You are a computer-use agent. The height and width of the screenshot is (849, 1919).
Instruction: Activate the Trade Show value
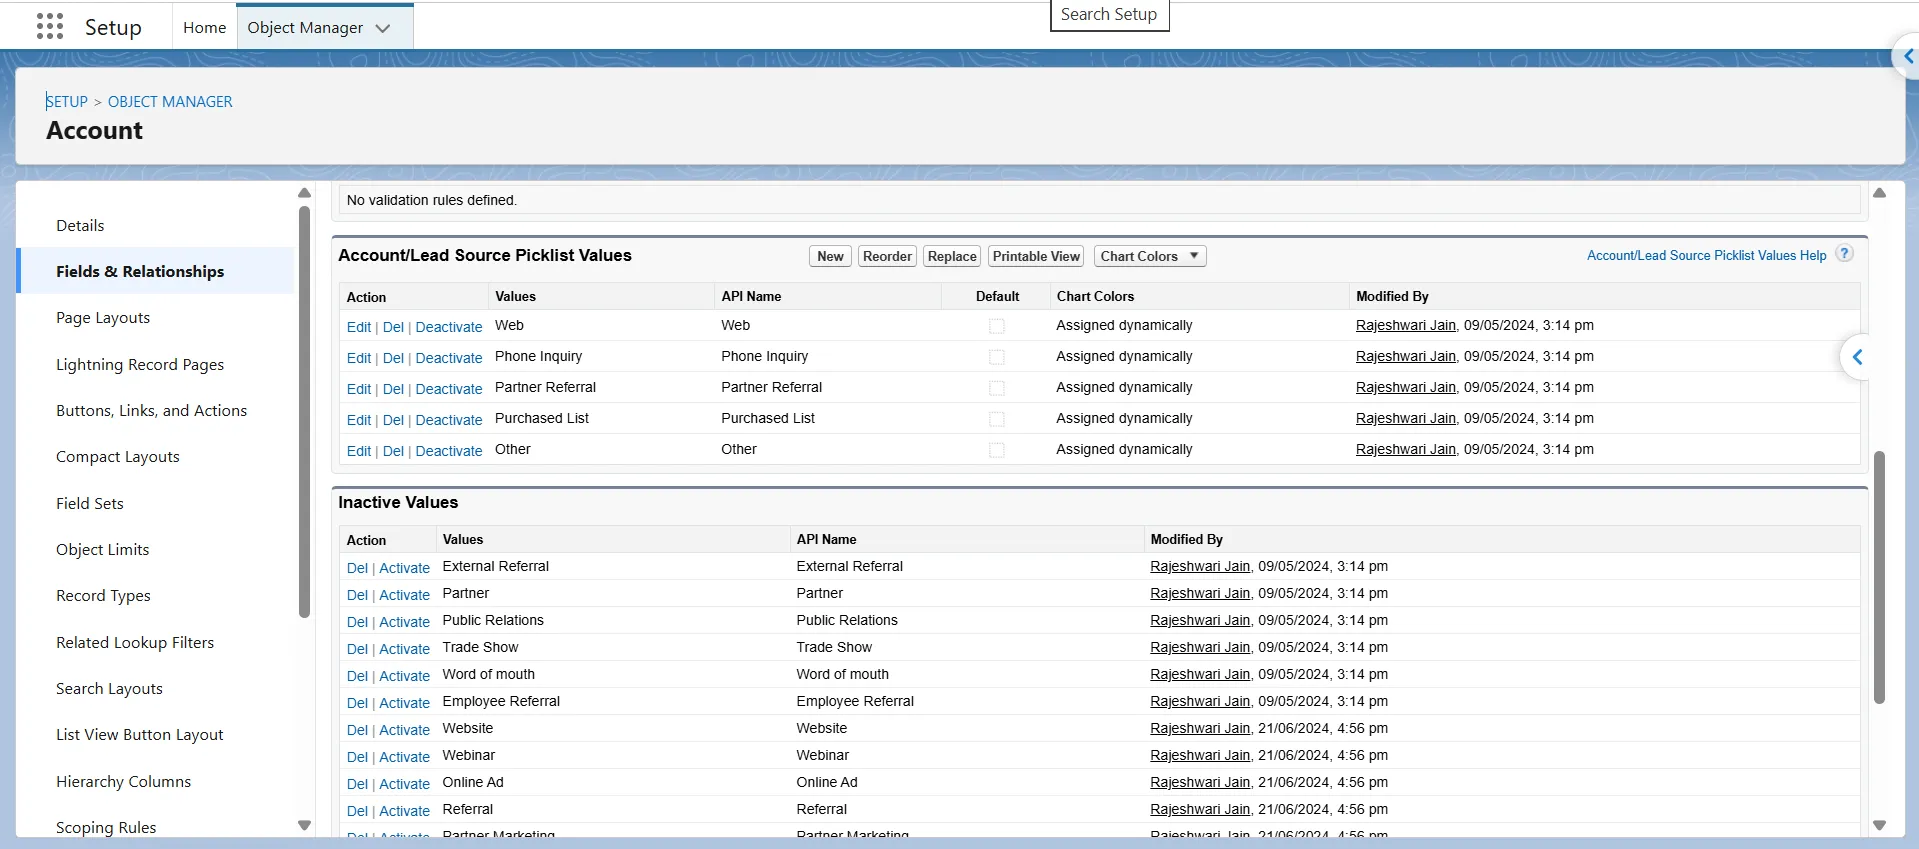(404, 649)
